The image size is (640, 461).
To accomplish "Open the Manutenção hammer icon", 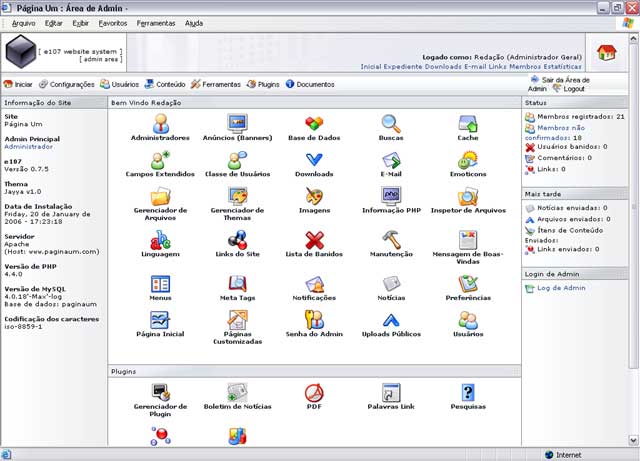I will point(391,240).
